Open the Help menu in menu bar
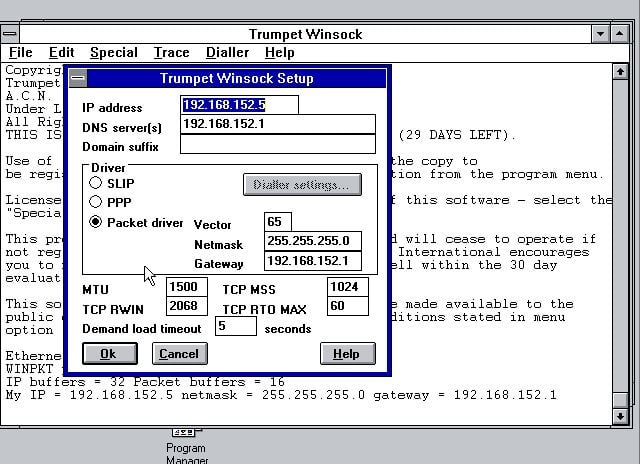640x464 pixels. coord(280,53)
